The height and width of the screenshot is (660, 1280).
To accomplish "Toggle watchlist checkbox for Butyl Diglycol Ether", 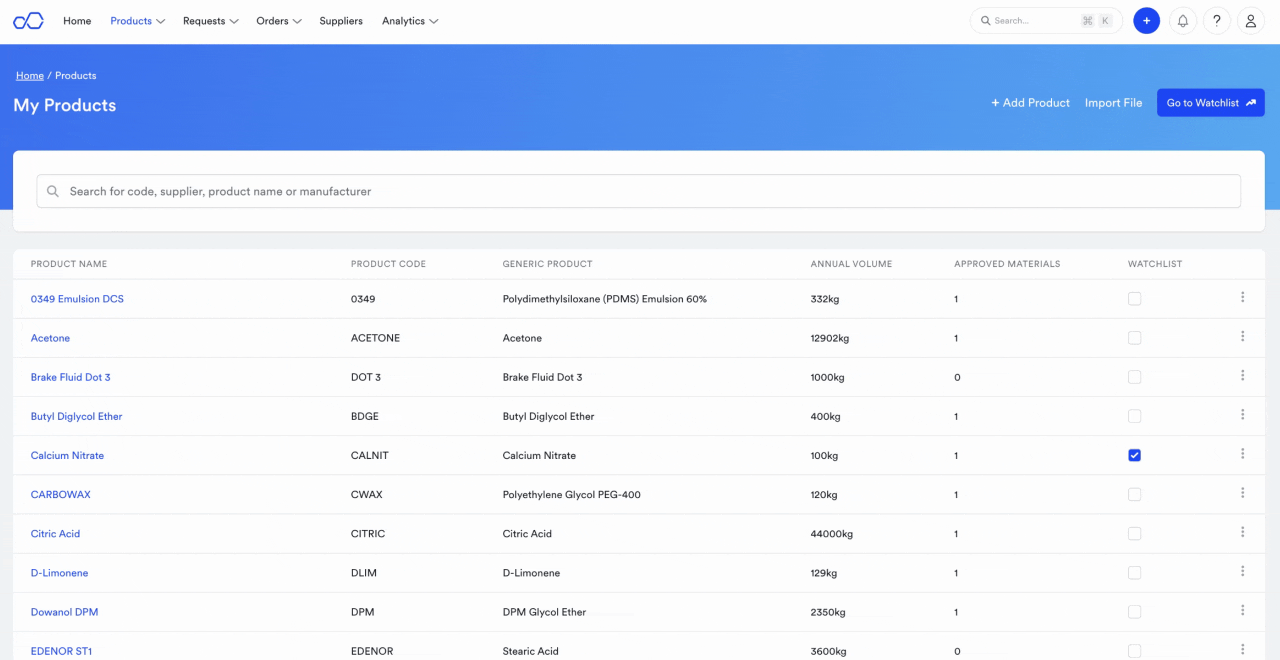I will [x=1134, y=416].
